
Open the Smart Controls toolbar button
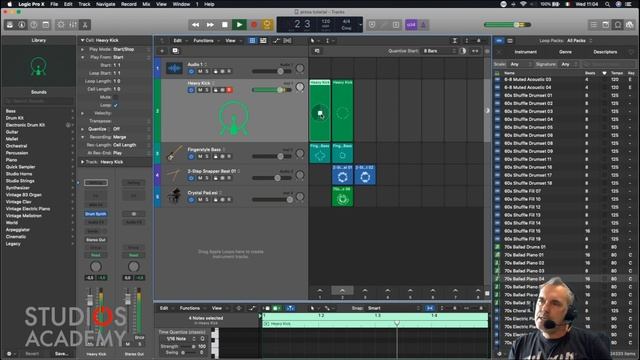click(60, 25)
